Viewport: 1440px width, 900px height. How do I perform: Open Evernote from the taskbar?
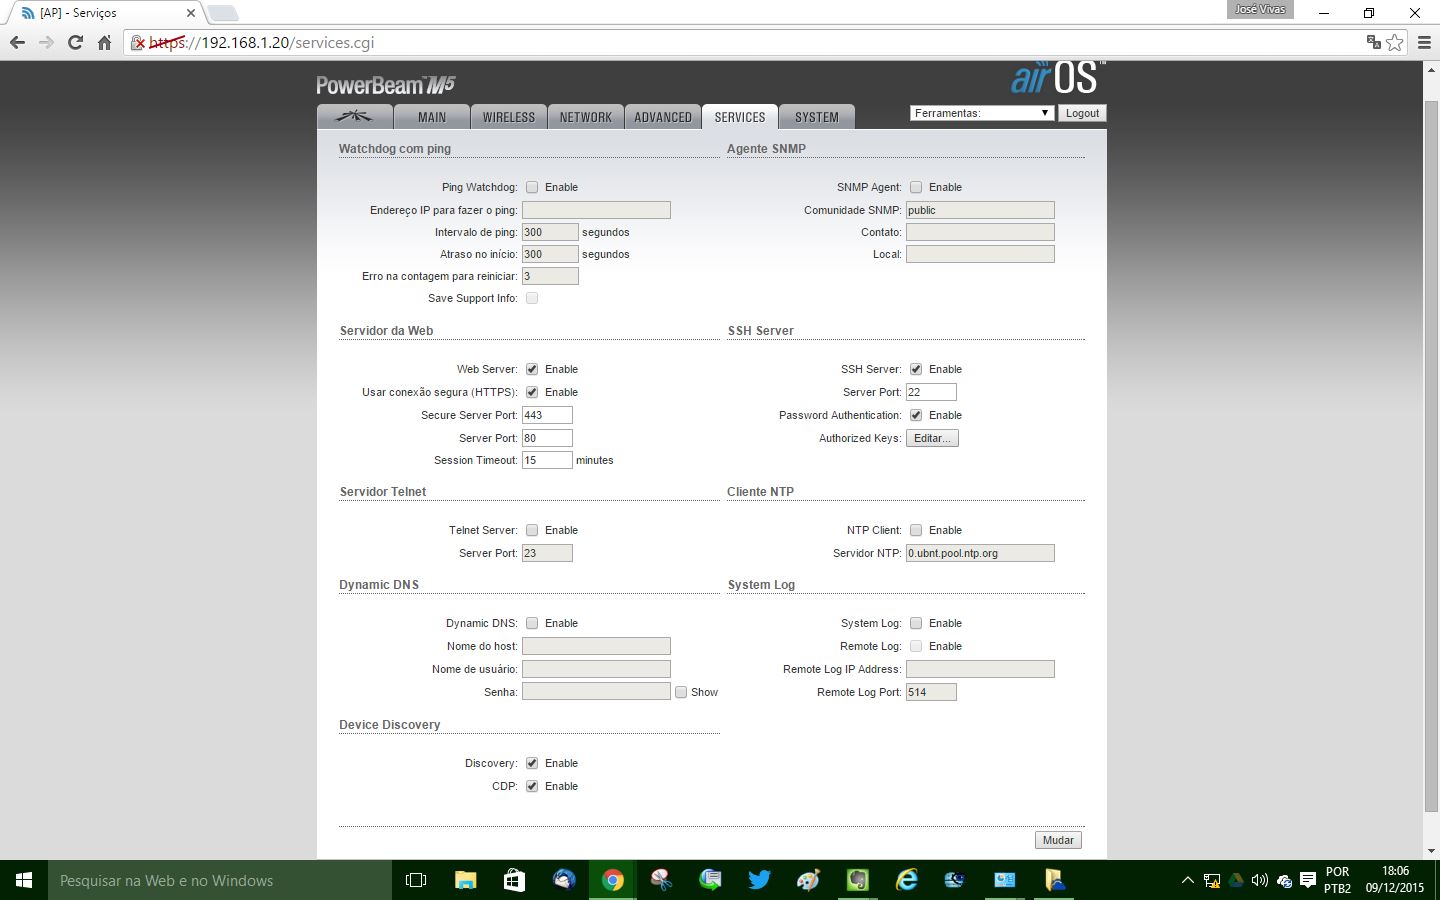point(857,880)
